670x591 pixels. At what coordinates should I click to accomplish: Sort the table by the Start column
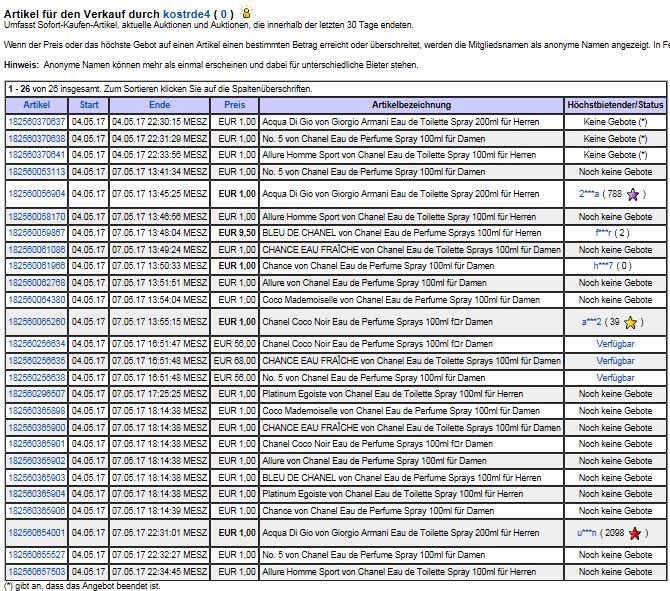[x=89, y=105]
